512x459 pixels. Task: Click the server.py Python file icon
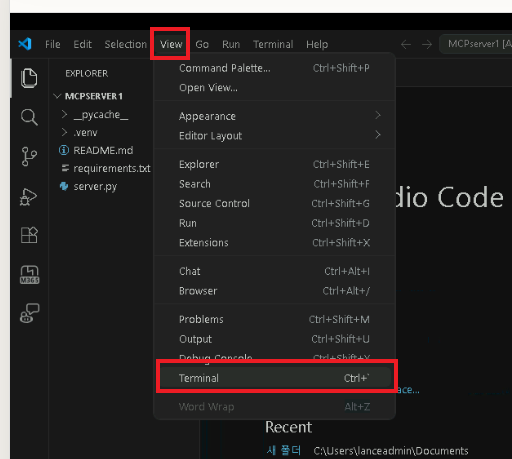pos(64,186)
